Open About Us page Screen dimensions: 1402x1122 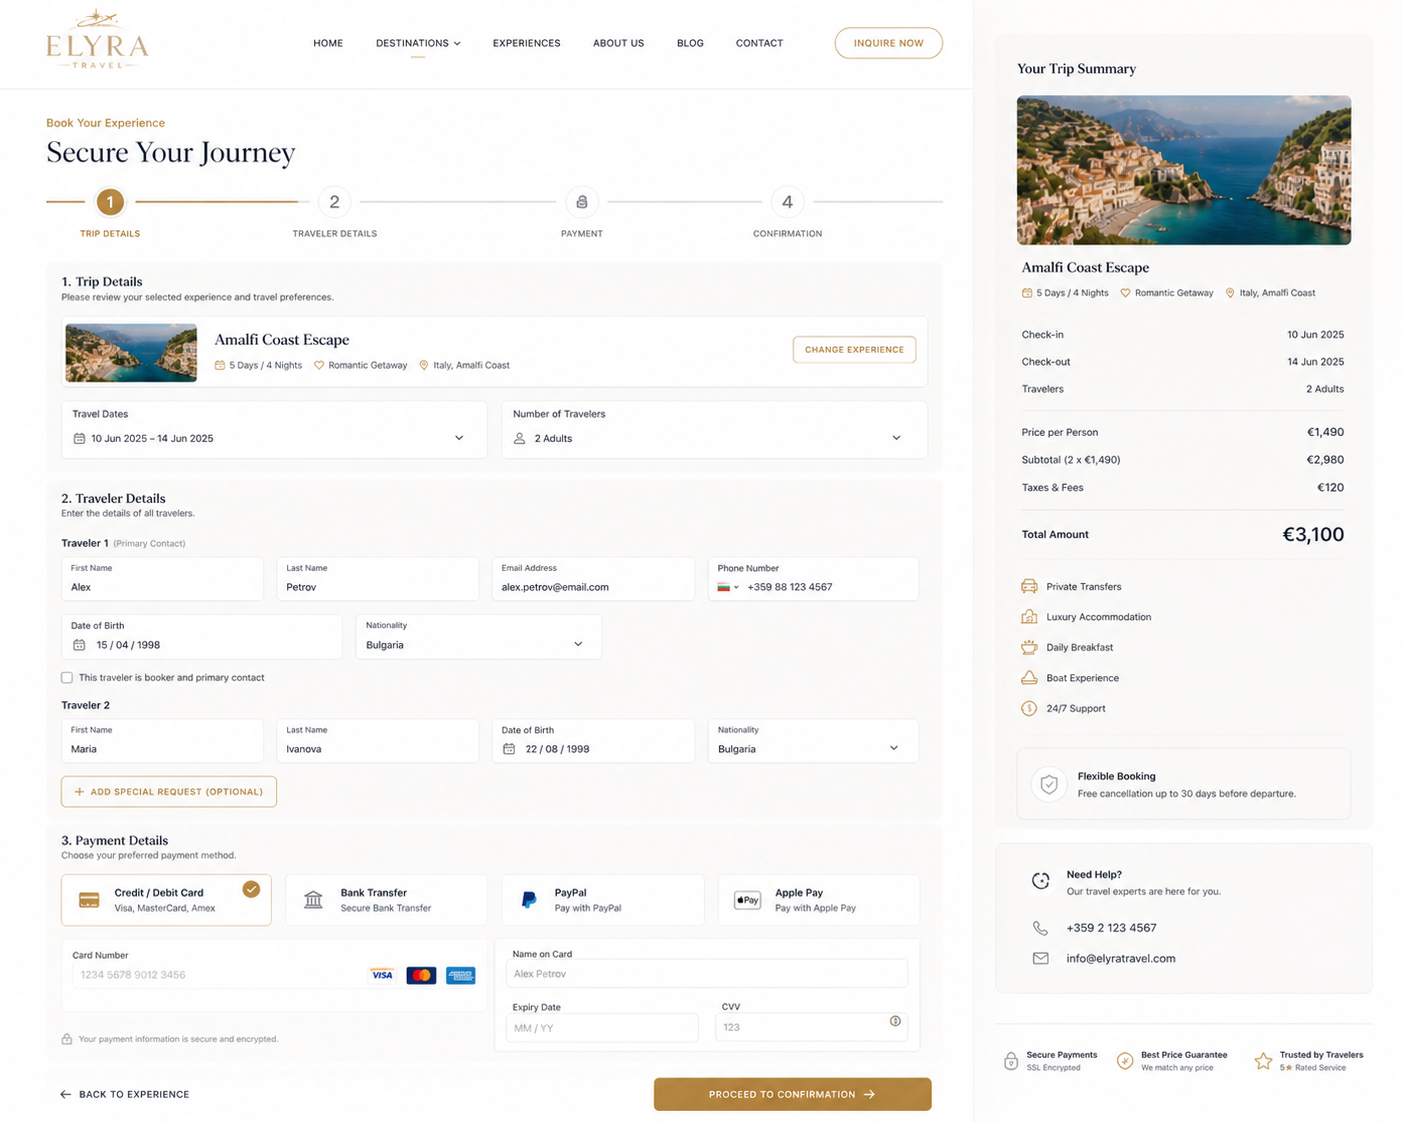(x=618, y=43)
